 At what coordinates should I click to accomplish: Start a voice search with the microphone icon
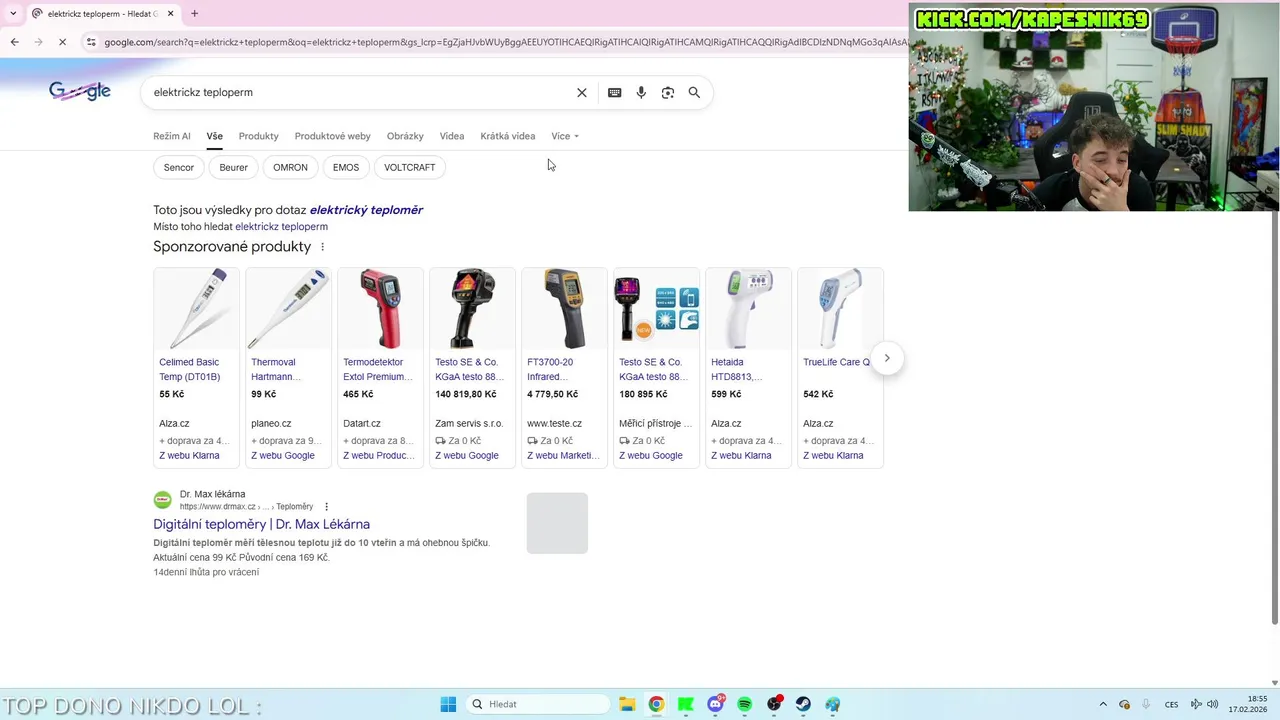(x=641, y=92)
